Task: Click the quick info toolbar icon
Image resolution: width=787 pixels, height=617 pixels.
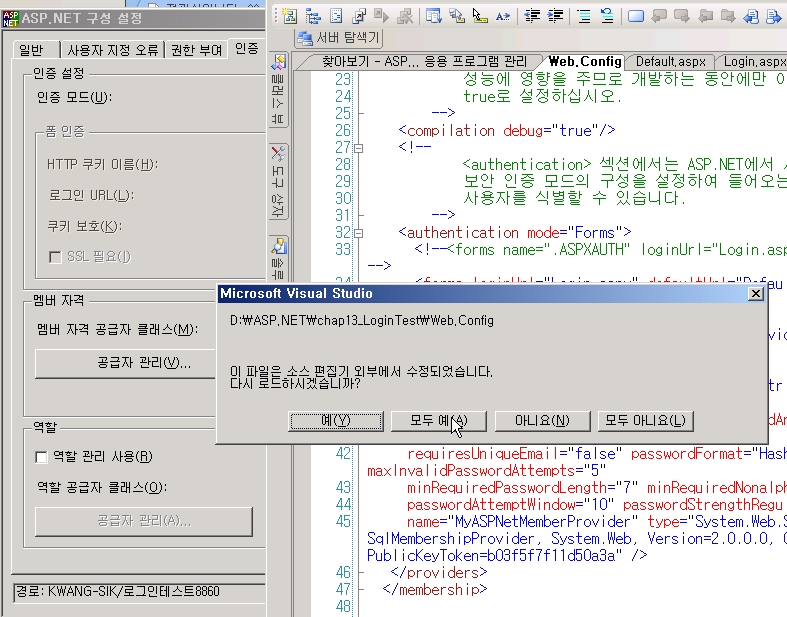Action: tap(479, 16)
